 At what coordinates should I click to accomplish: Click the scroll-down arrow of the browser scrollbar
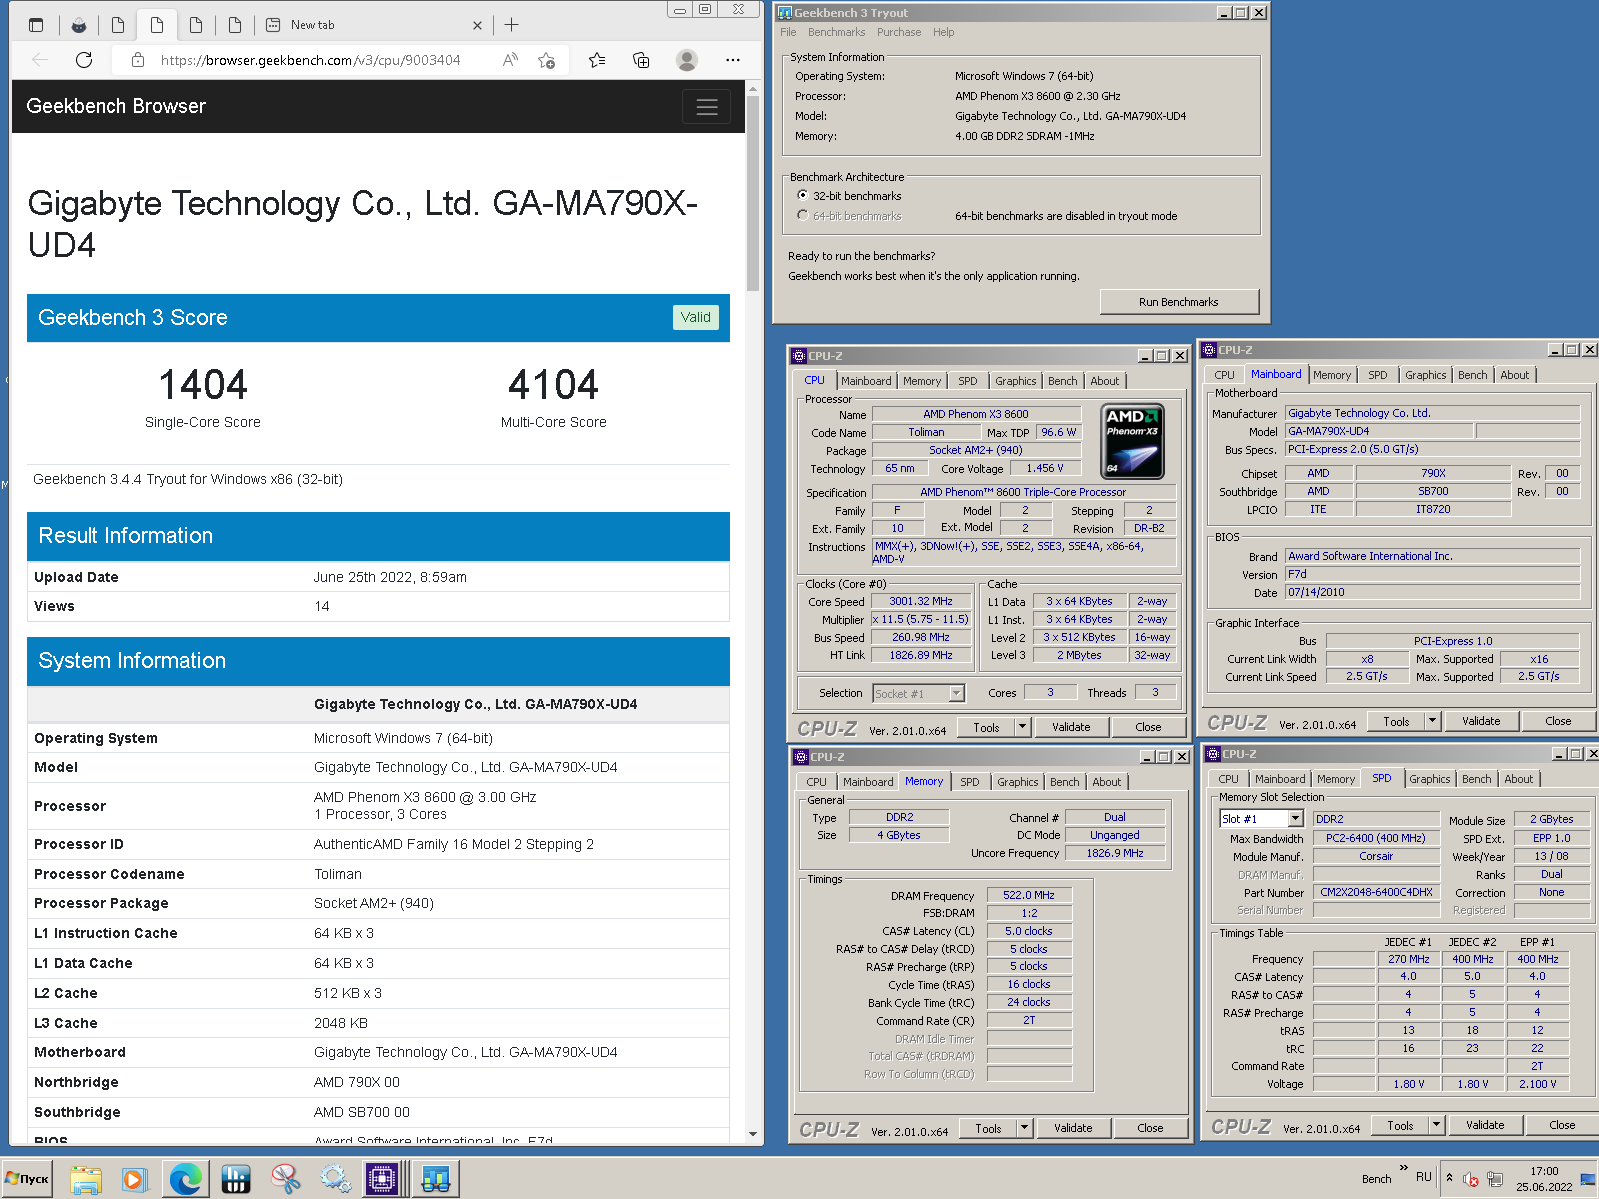coord(752,1134)
